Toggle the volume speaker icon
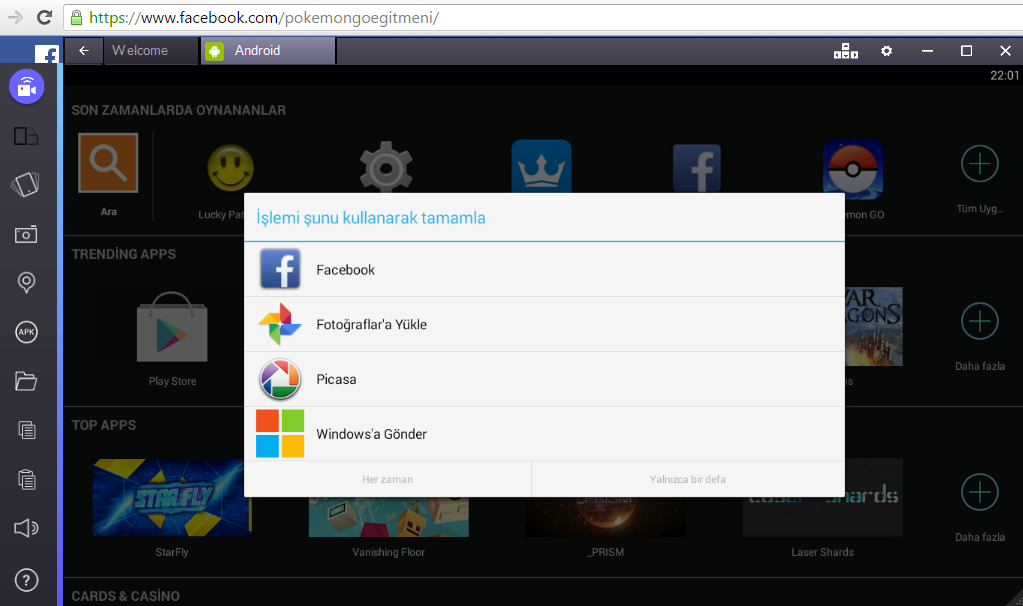The image size is (1023, 606). coord(26,528)
